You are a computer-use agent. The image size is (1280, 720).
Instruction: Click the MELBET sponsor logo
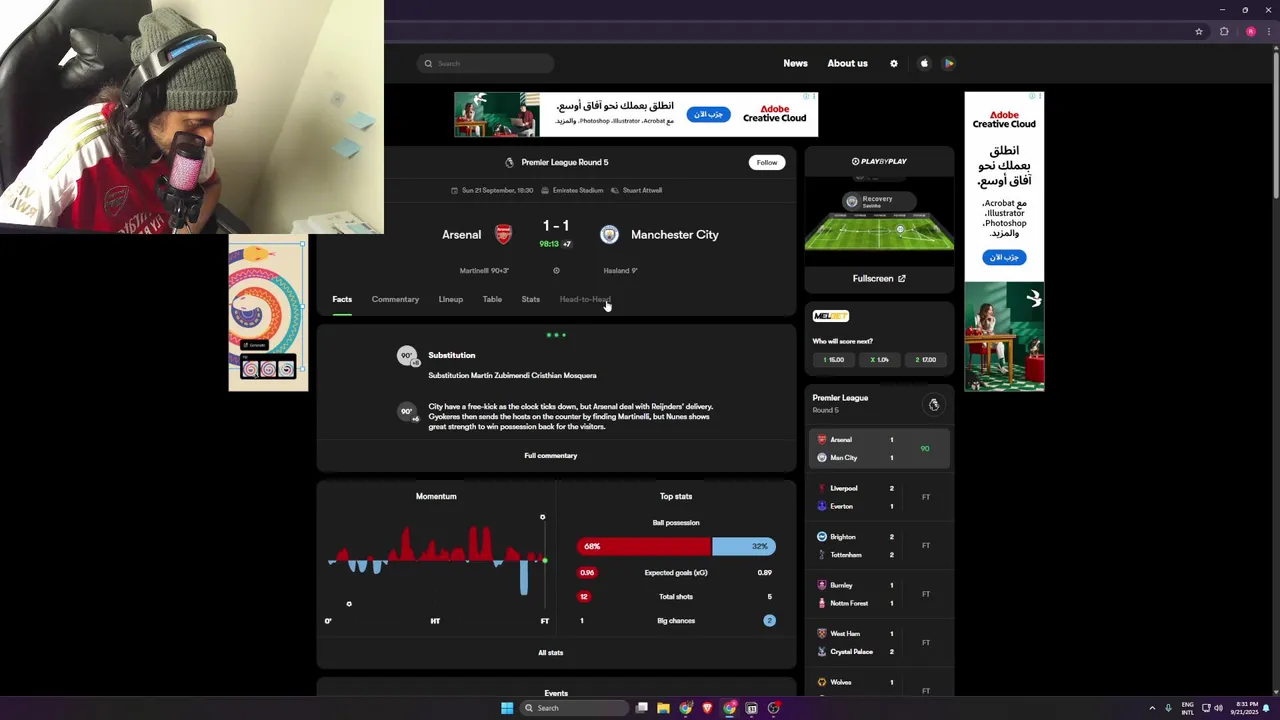(x=831, y=316)
